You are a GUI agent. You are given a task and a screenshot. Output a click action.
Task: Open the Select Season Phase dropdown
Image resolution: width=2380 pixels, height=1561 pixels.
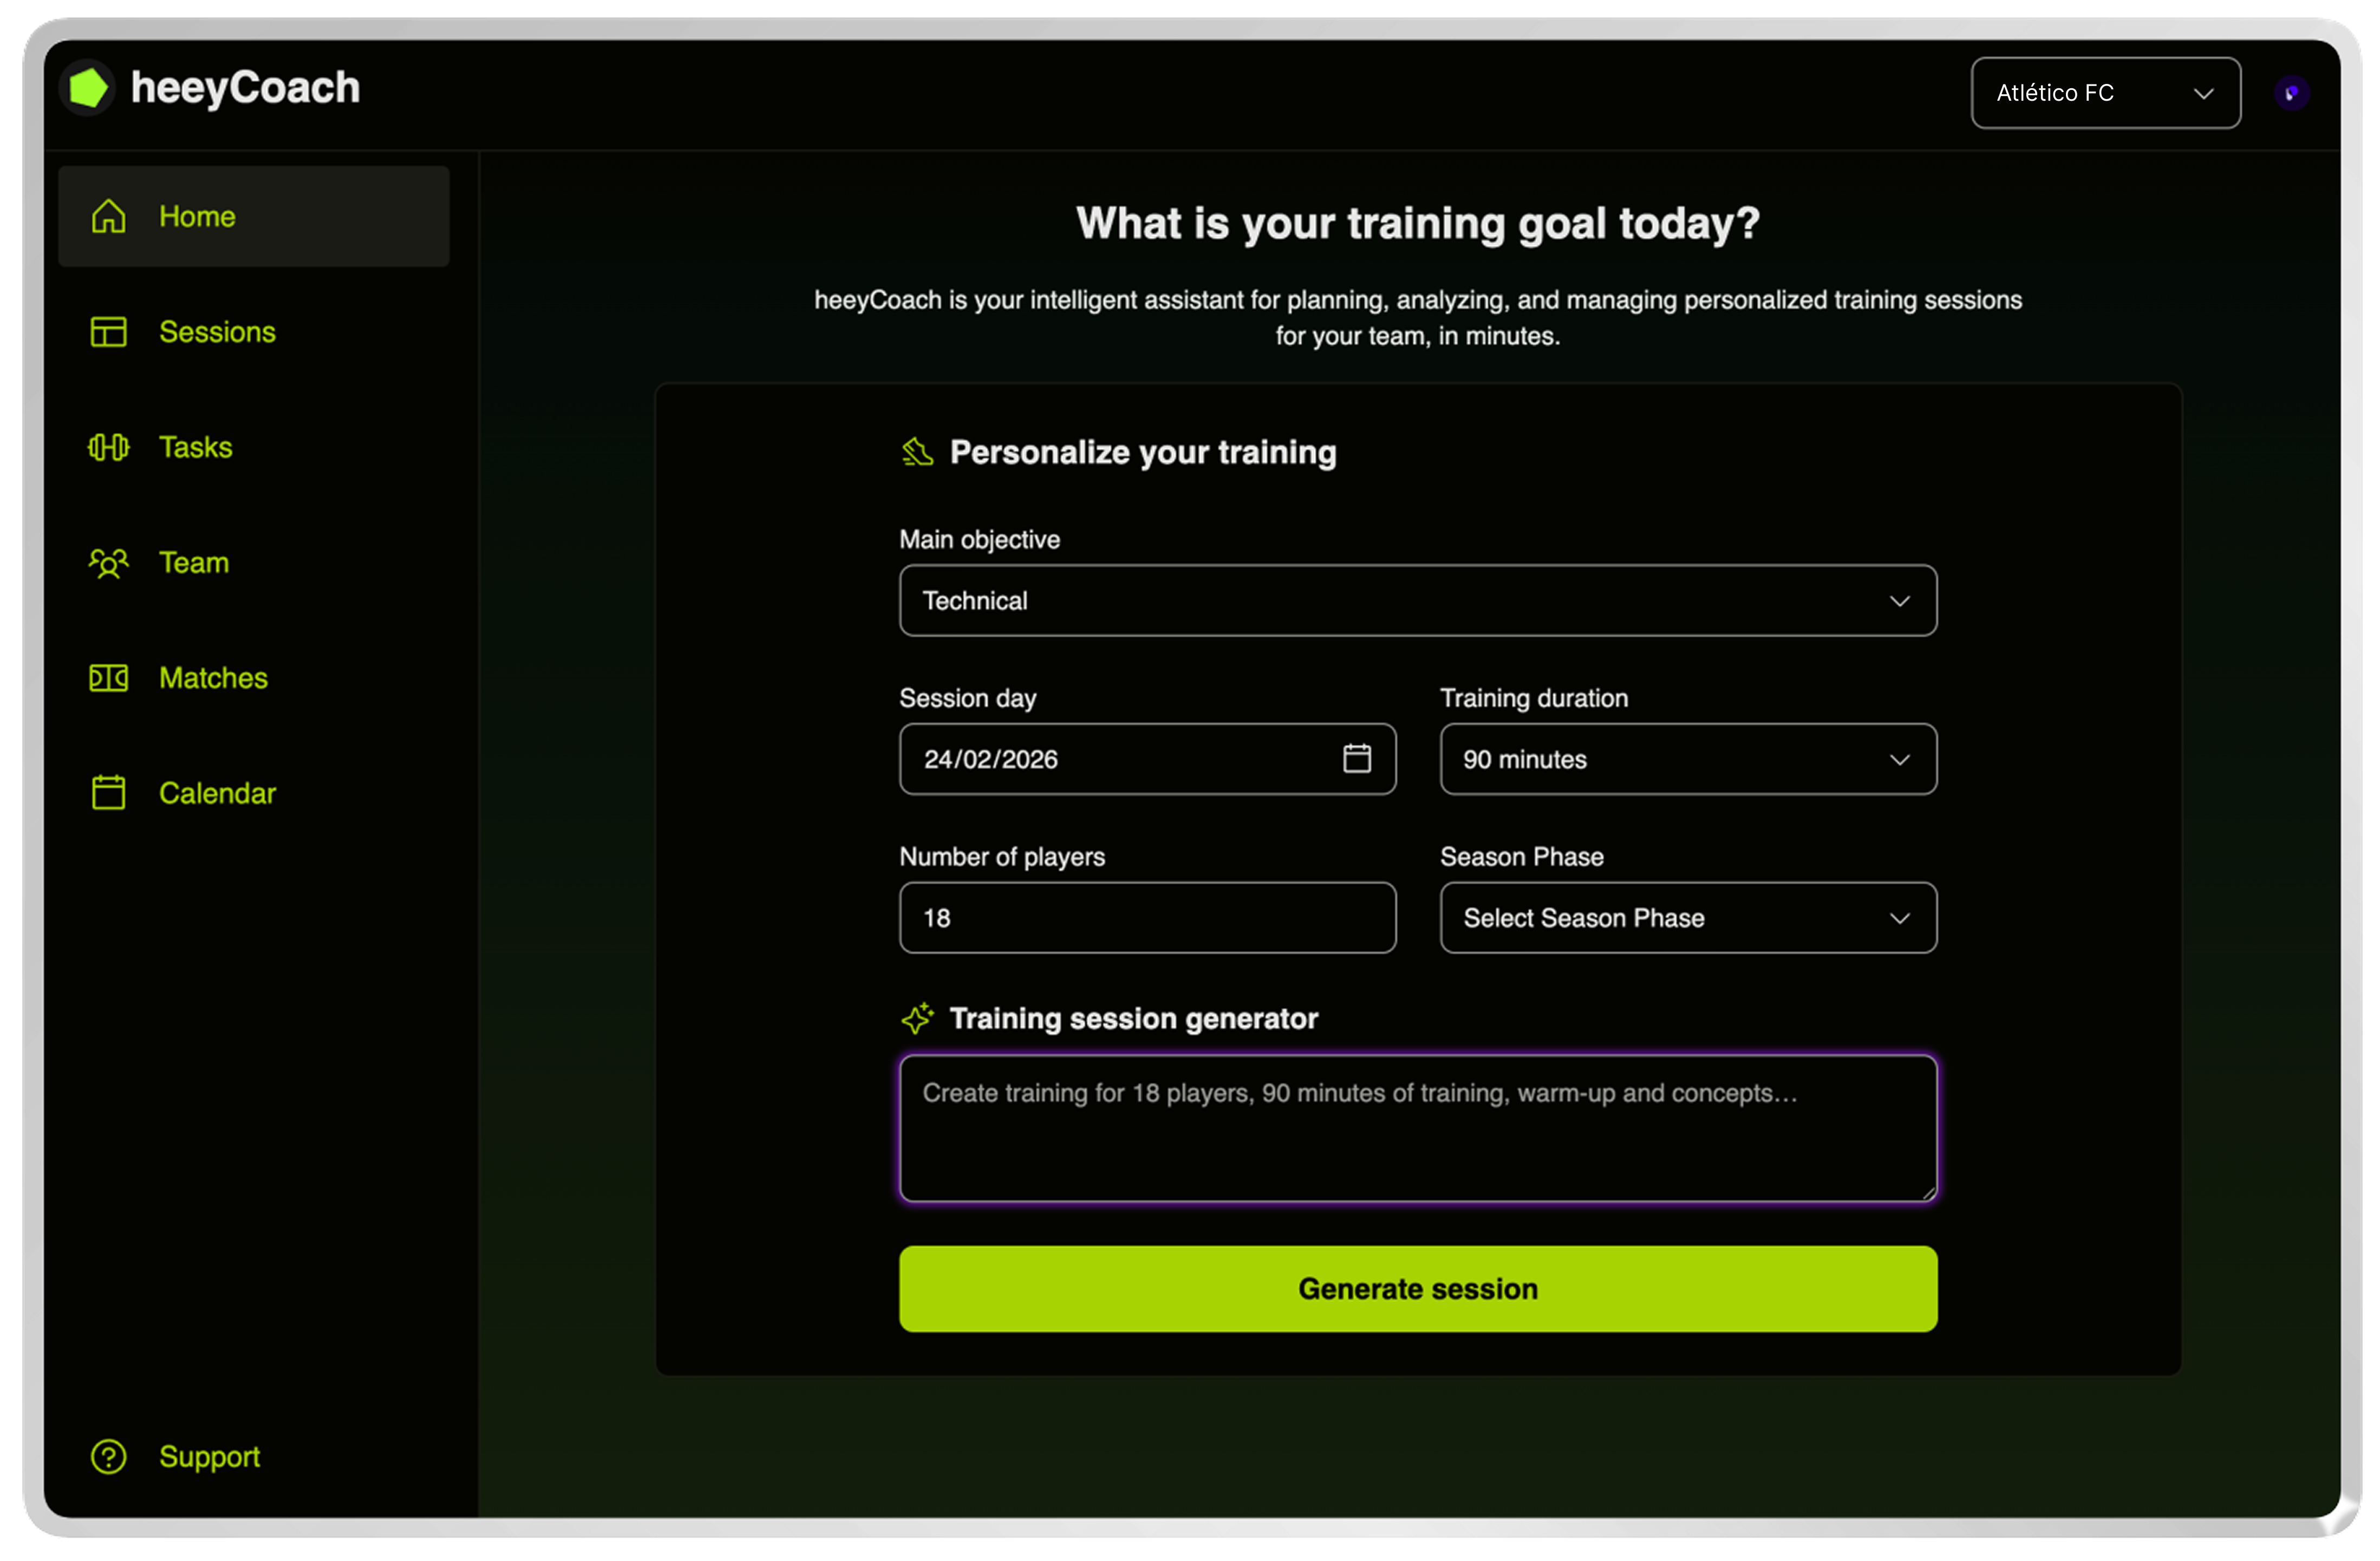1687,918
